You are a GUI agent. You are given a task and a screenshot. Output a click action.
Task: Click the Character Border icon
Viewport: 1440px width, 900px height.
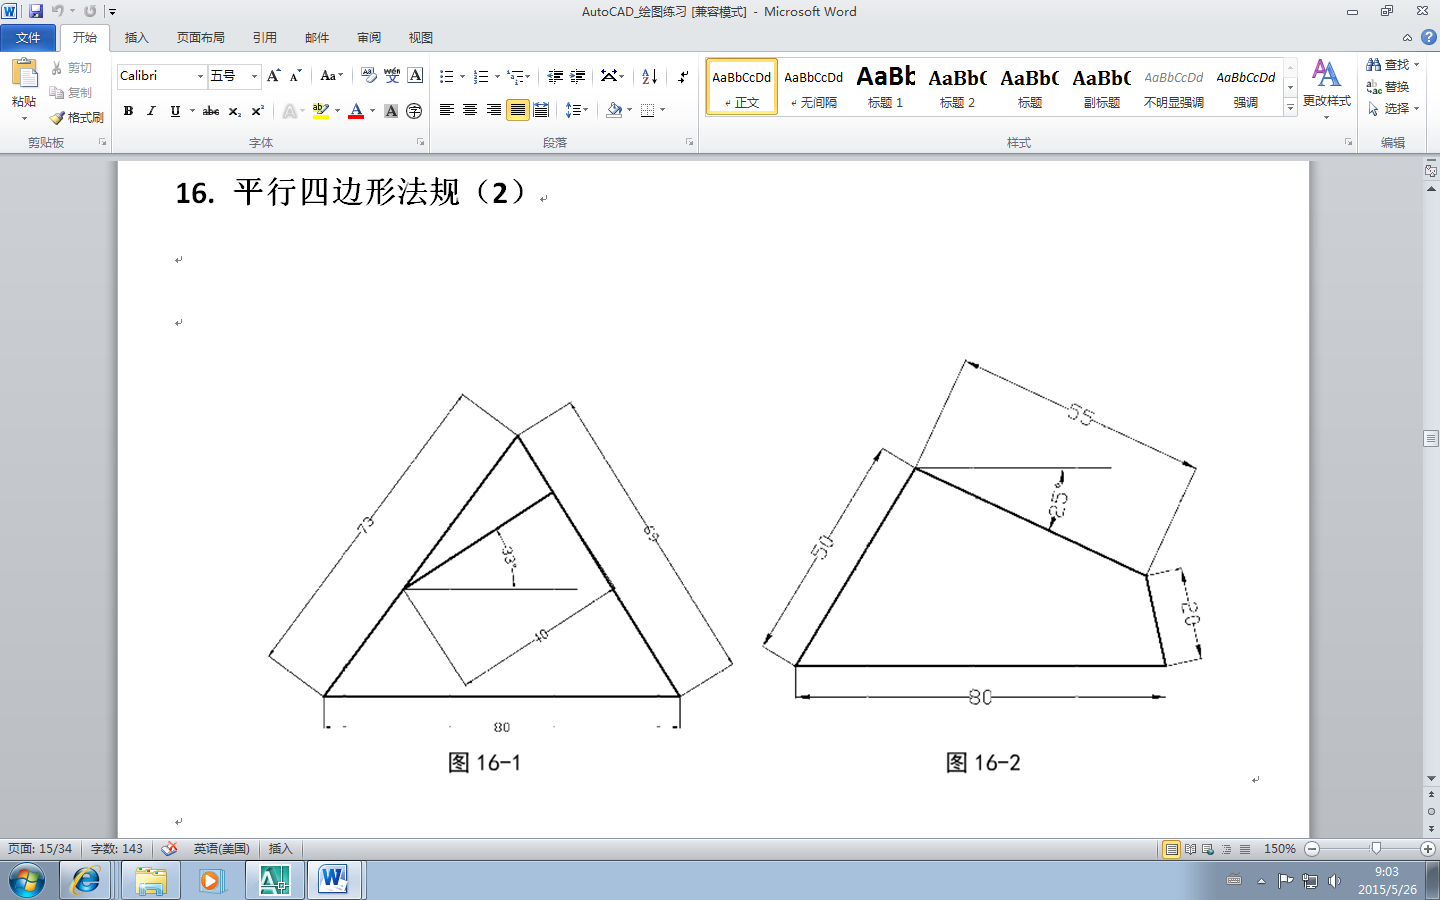[x=416, y=76]
